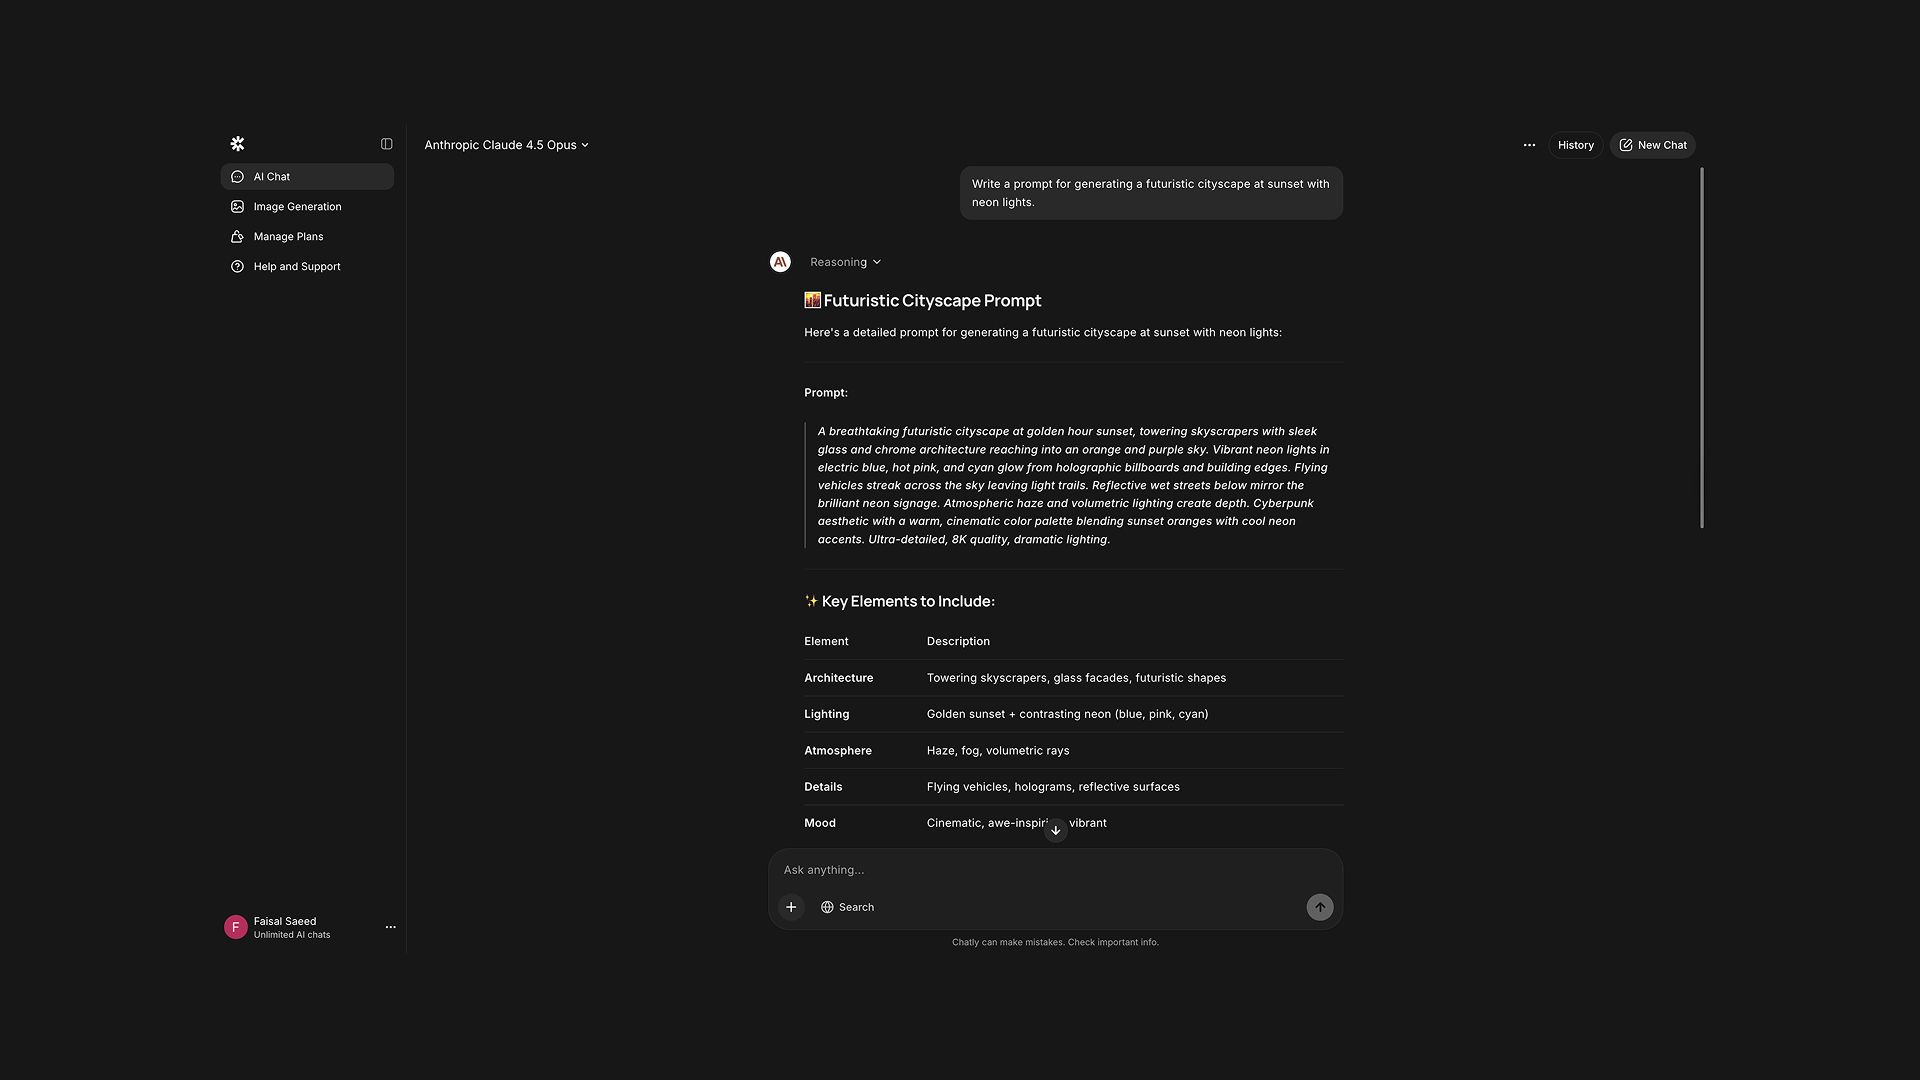Enable the Search web toggle
The width and height of the screenshot is (1920, 1080).
847,907
